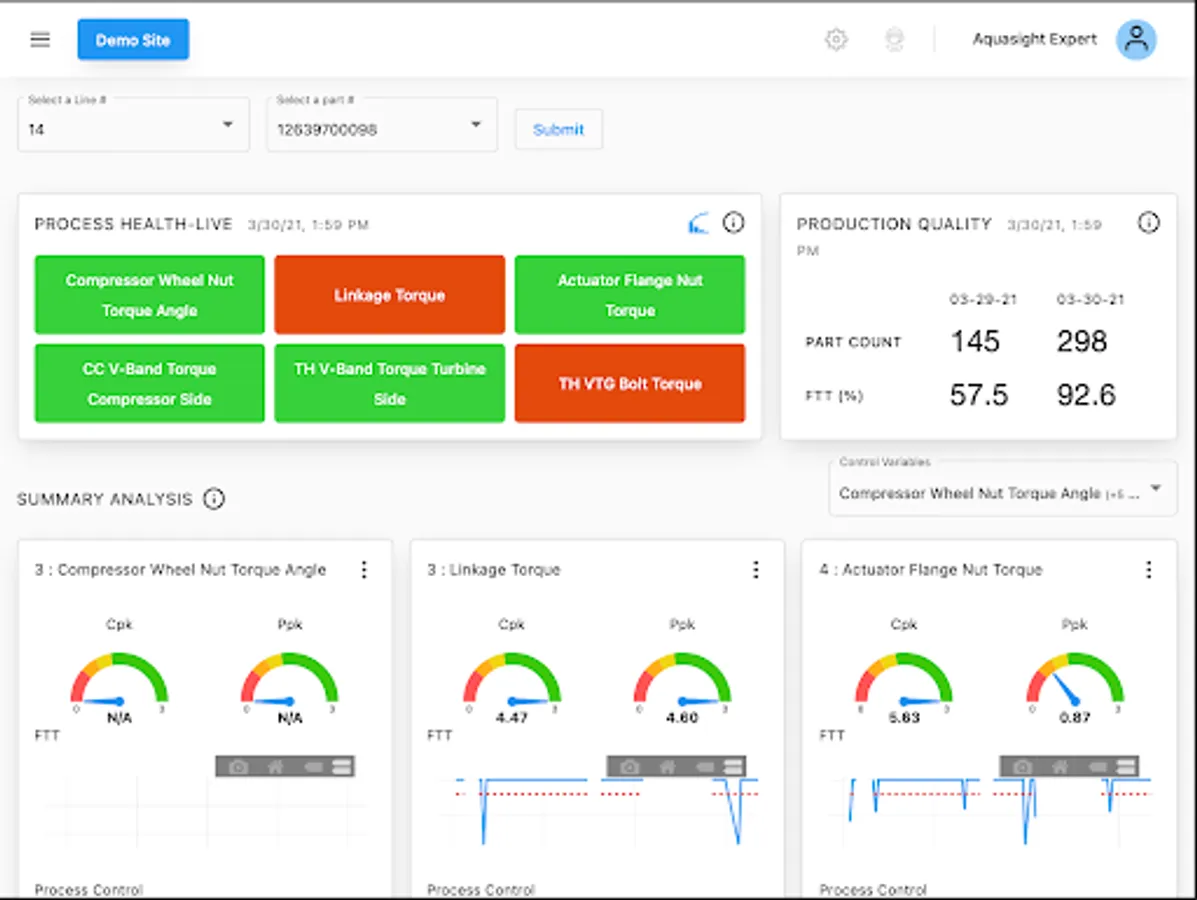Click the tag icon on Compressor Wheel Nut chart
Image resolution: width=1197 pixels, height=900 pixels.
pos(313,766)
